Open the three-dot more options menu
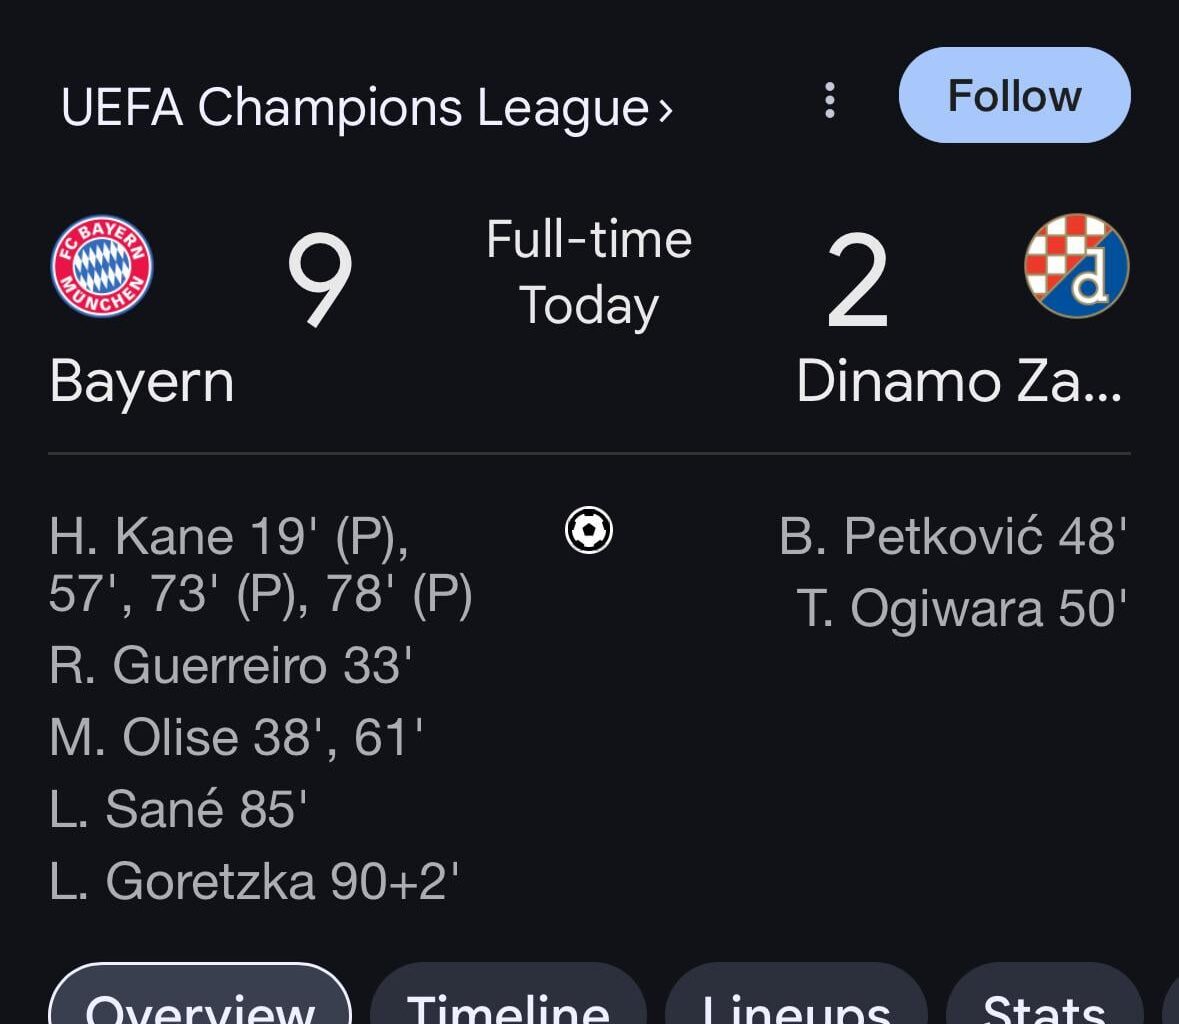The width and height of the screenshot is (1179, 1024). click(829, 100)
